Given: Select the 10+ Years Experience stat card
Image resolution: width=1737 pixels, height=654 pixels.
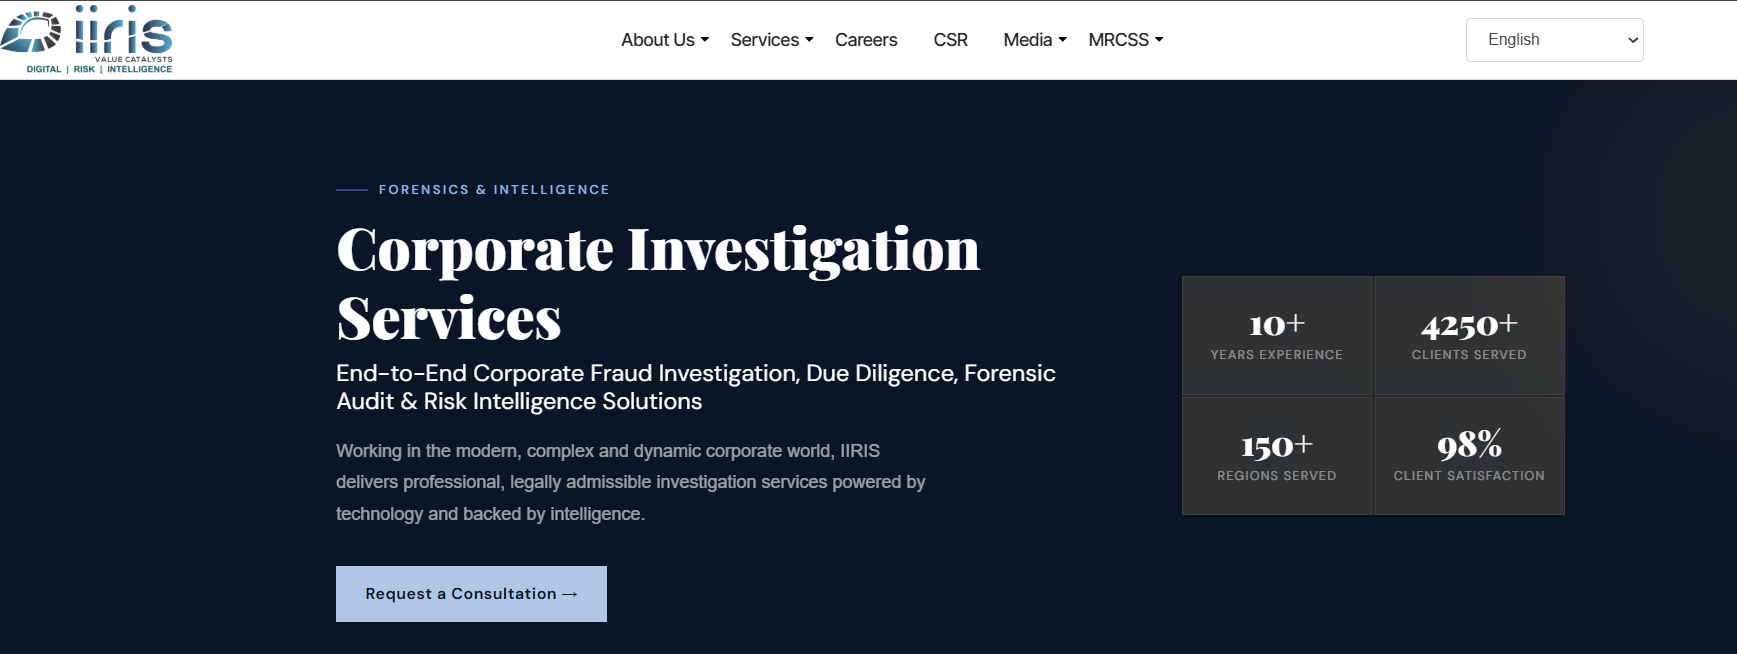Looking at the screenshot, I should pos(1277,335).
